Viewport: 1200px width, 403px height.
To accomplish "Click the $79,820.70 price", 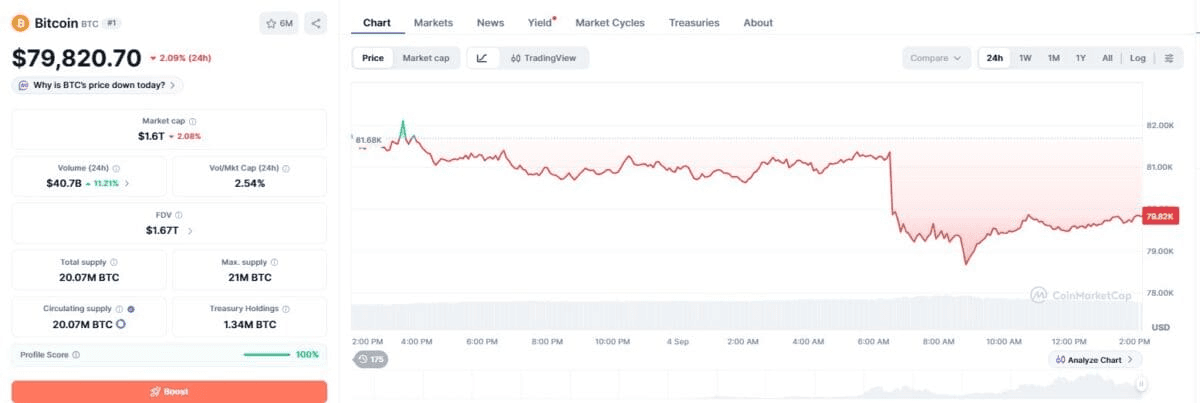I will point(77,59).
